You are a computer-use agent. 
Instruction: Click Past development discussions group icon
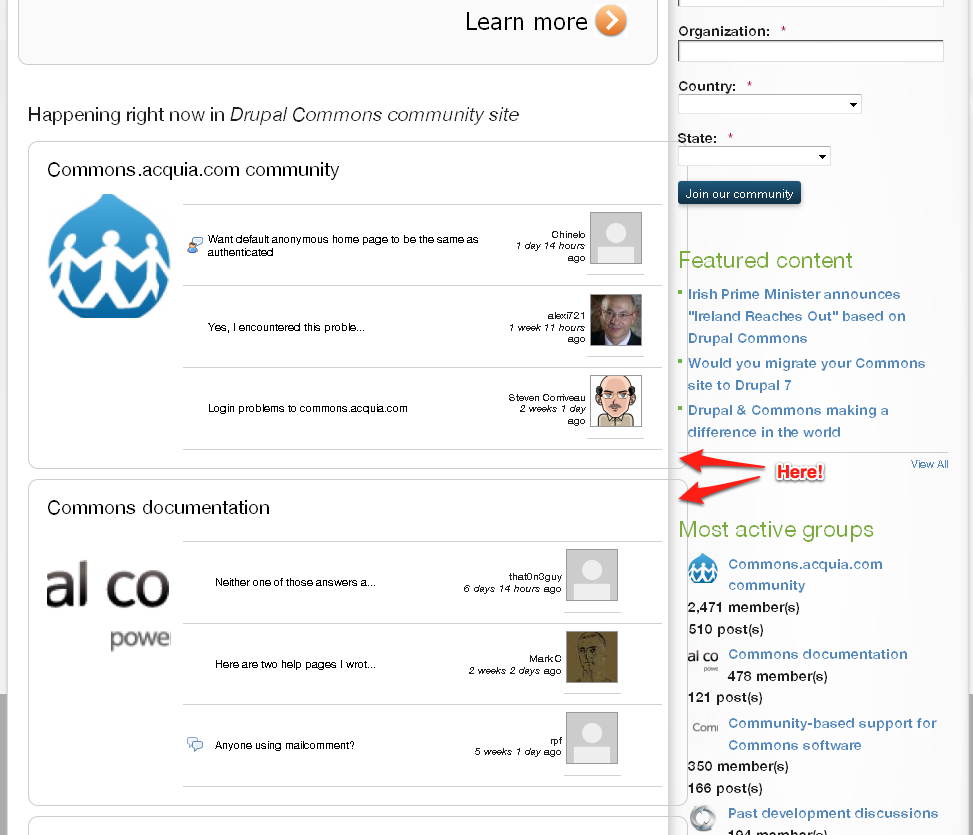[x=703, y=818]
